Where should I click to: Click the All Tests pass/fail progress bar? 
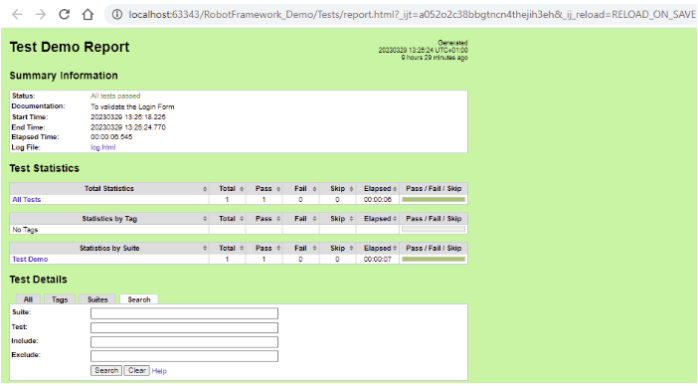(x=434, y=199)
